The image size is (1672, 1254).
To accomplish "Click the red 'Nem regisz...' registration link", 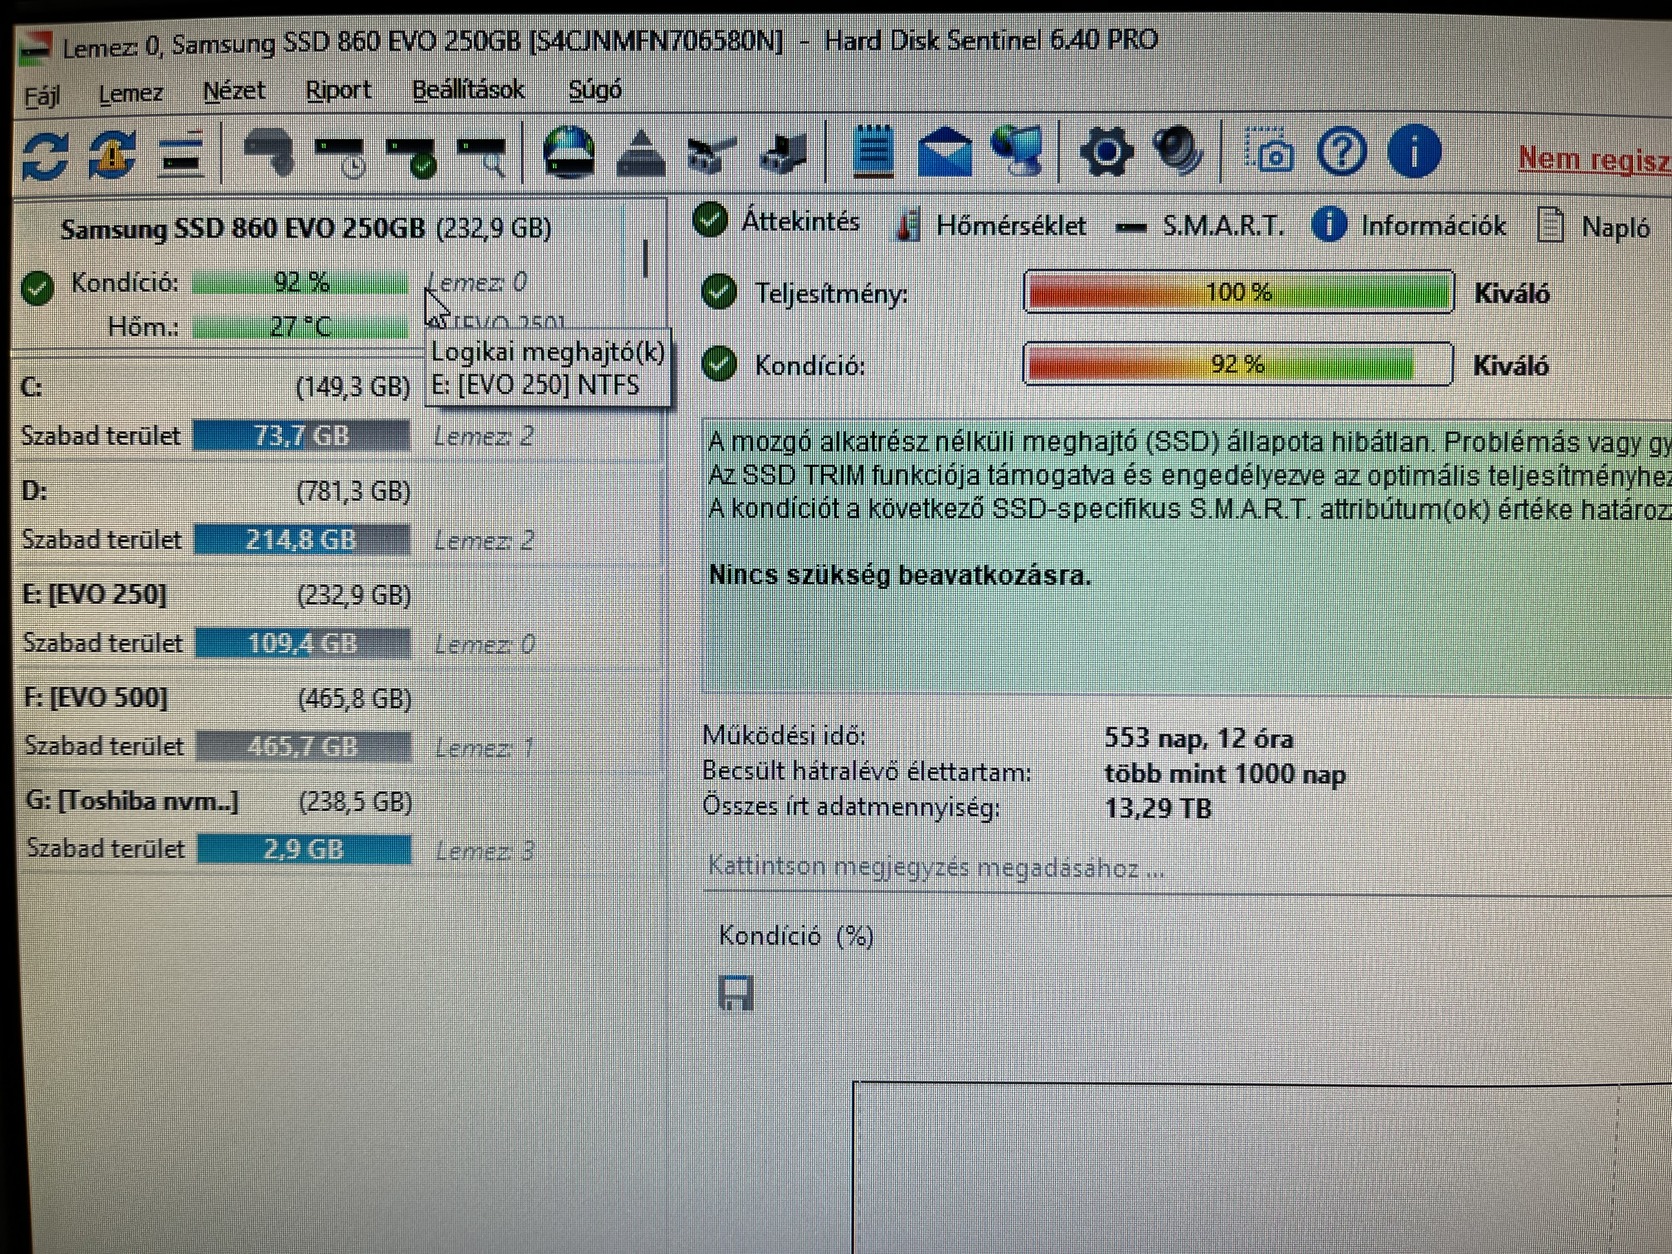I will pos(1594,159).
